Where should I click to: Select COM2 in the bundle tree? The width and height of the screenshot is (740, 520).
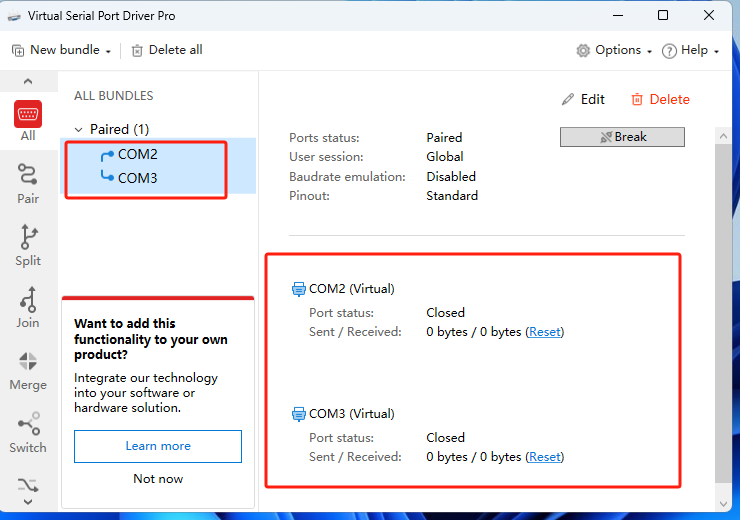pos(137,154)
